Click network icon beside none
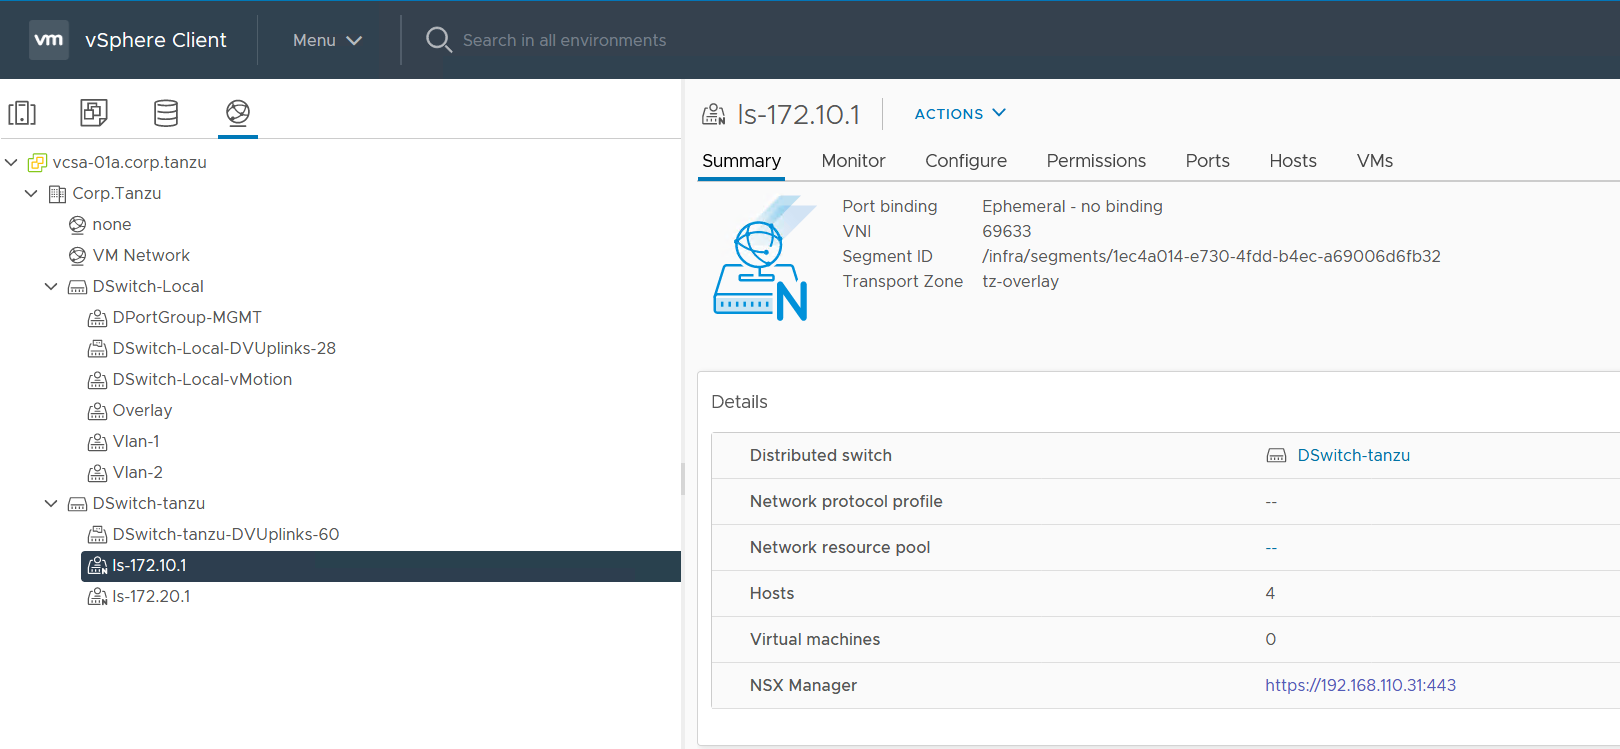Image resolution: width=1620 pixels, height=749 pixels. [x=77, y=224]
